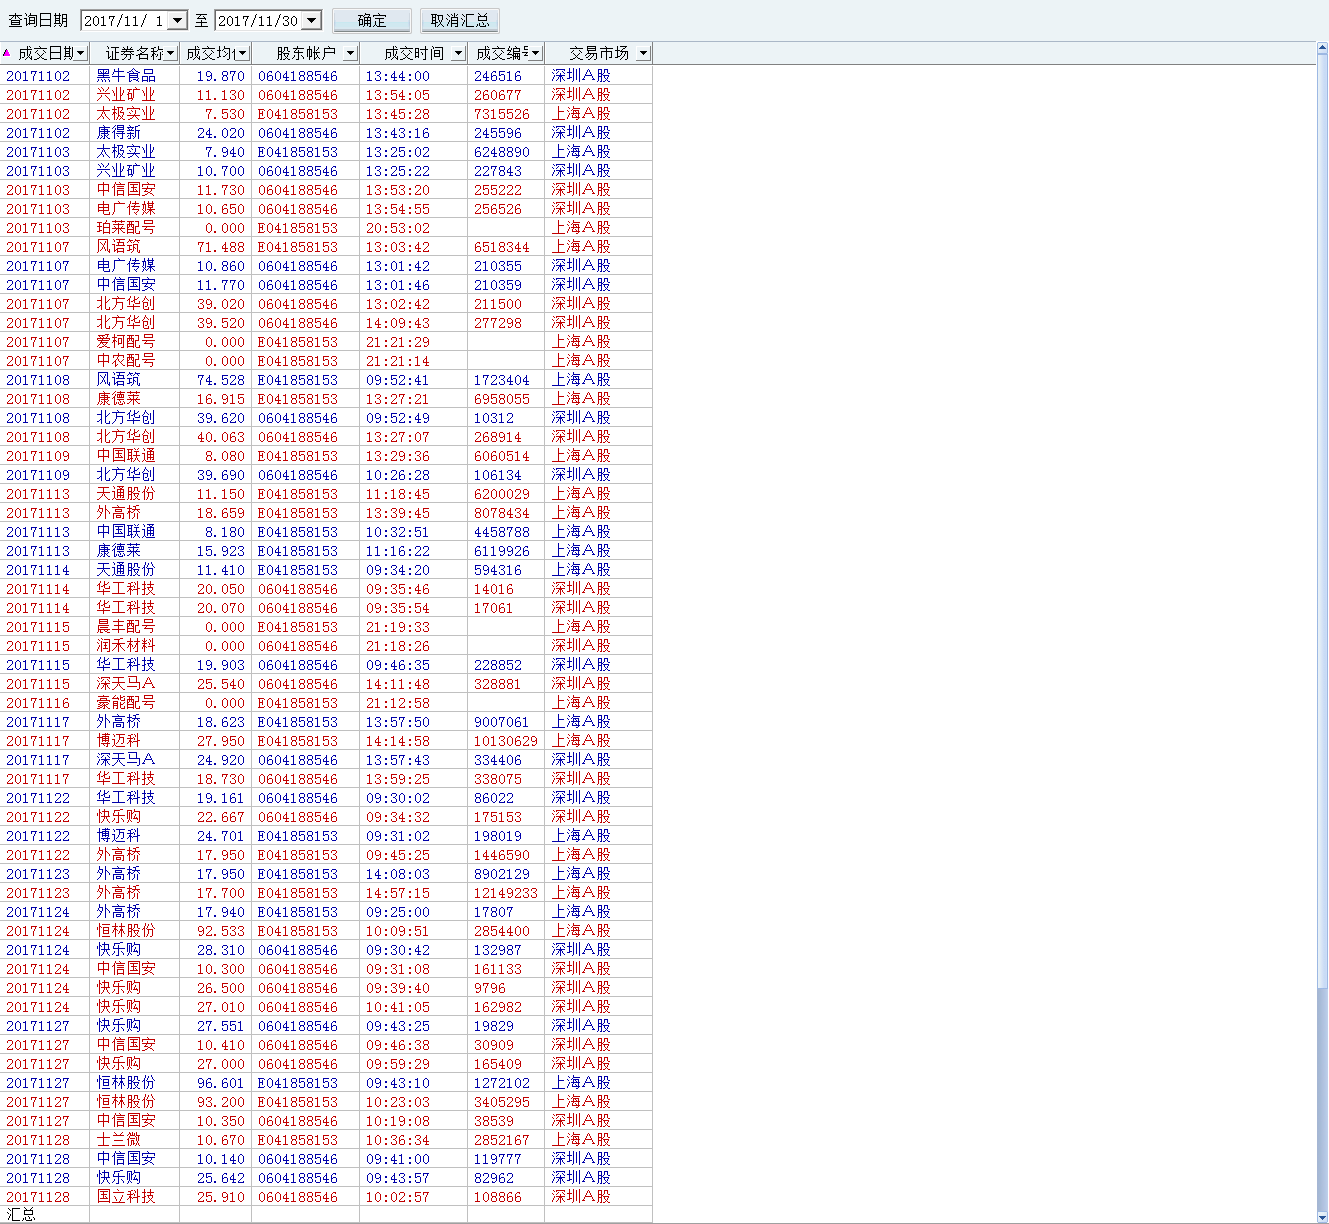Viewport: 1329px width, 1224px height.
Task: Click trade time 09:30:02
Action: [397, 798]
